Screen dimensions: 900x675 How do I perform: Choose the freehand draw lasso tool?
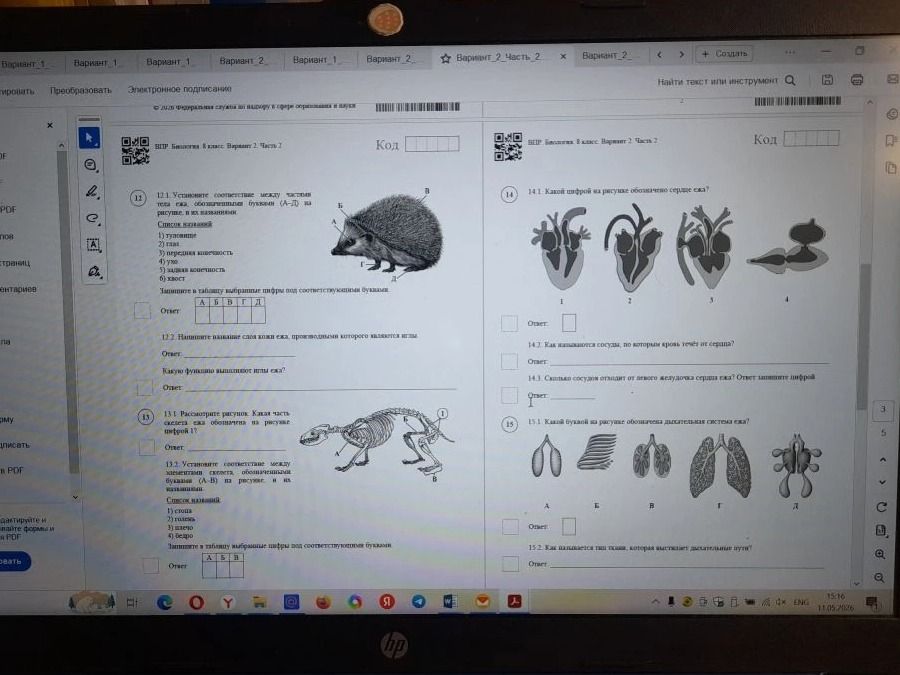(92, 218)
